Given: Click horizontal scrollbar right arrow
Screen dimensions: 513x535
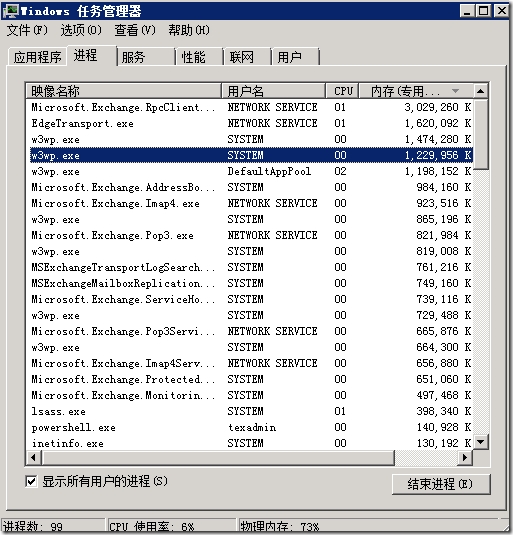Looking at the screenshot, I should (x=465, y=458).
